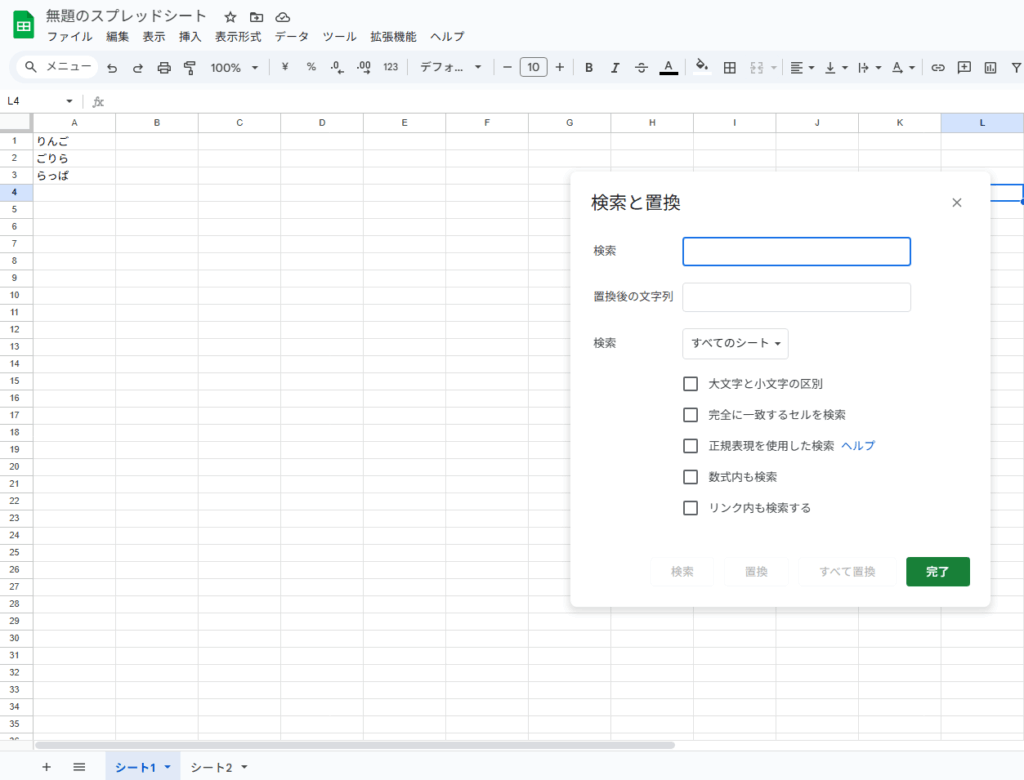
Task: Open the fill color paint bucket
Action: (702, 68)
